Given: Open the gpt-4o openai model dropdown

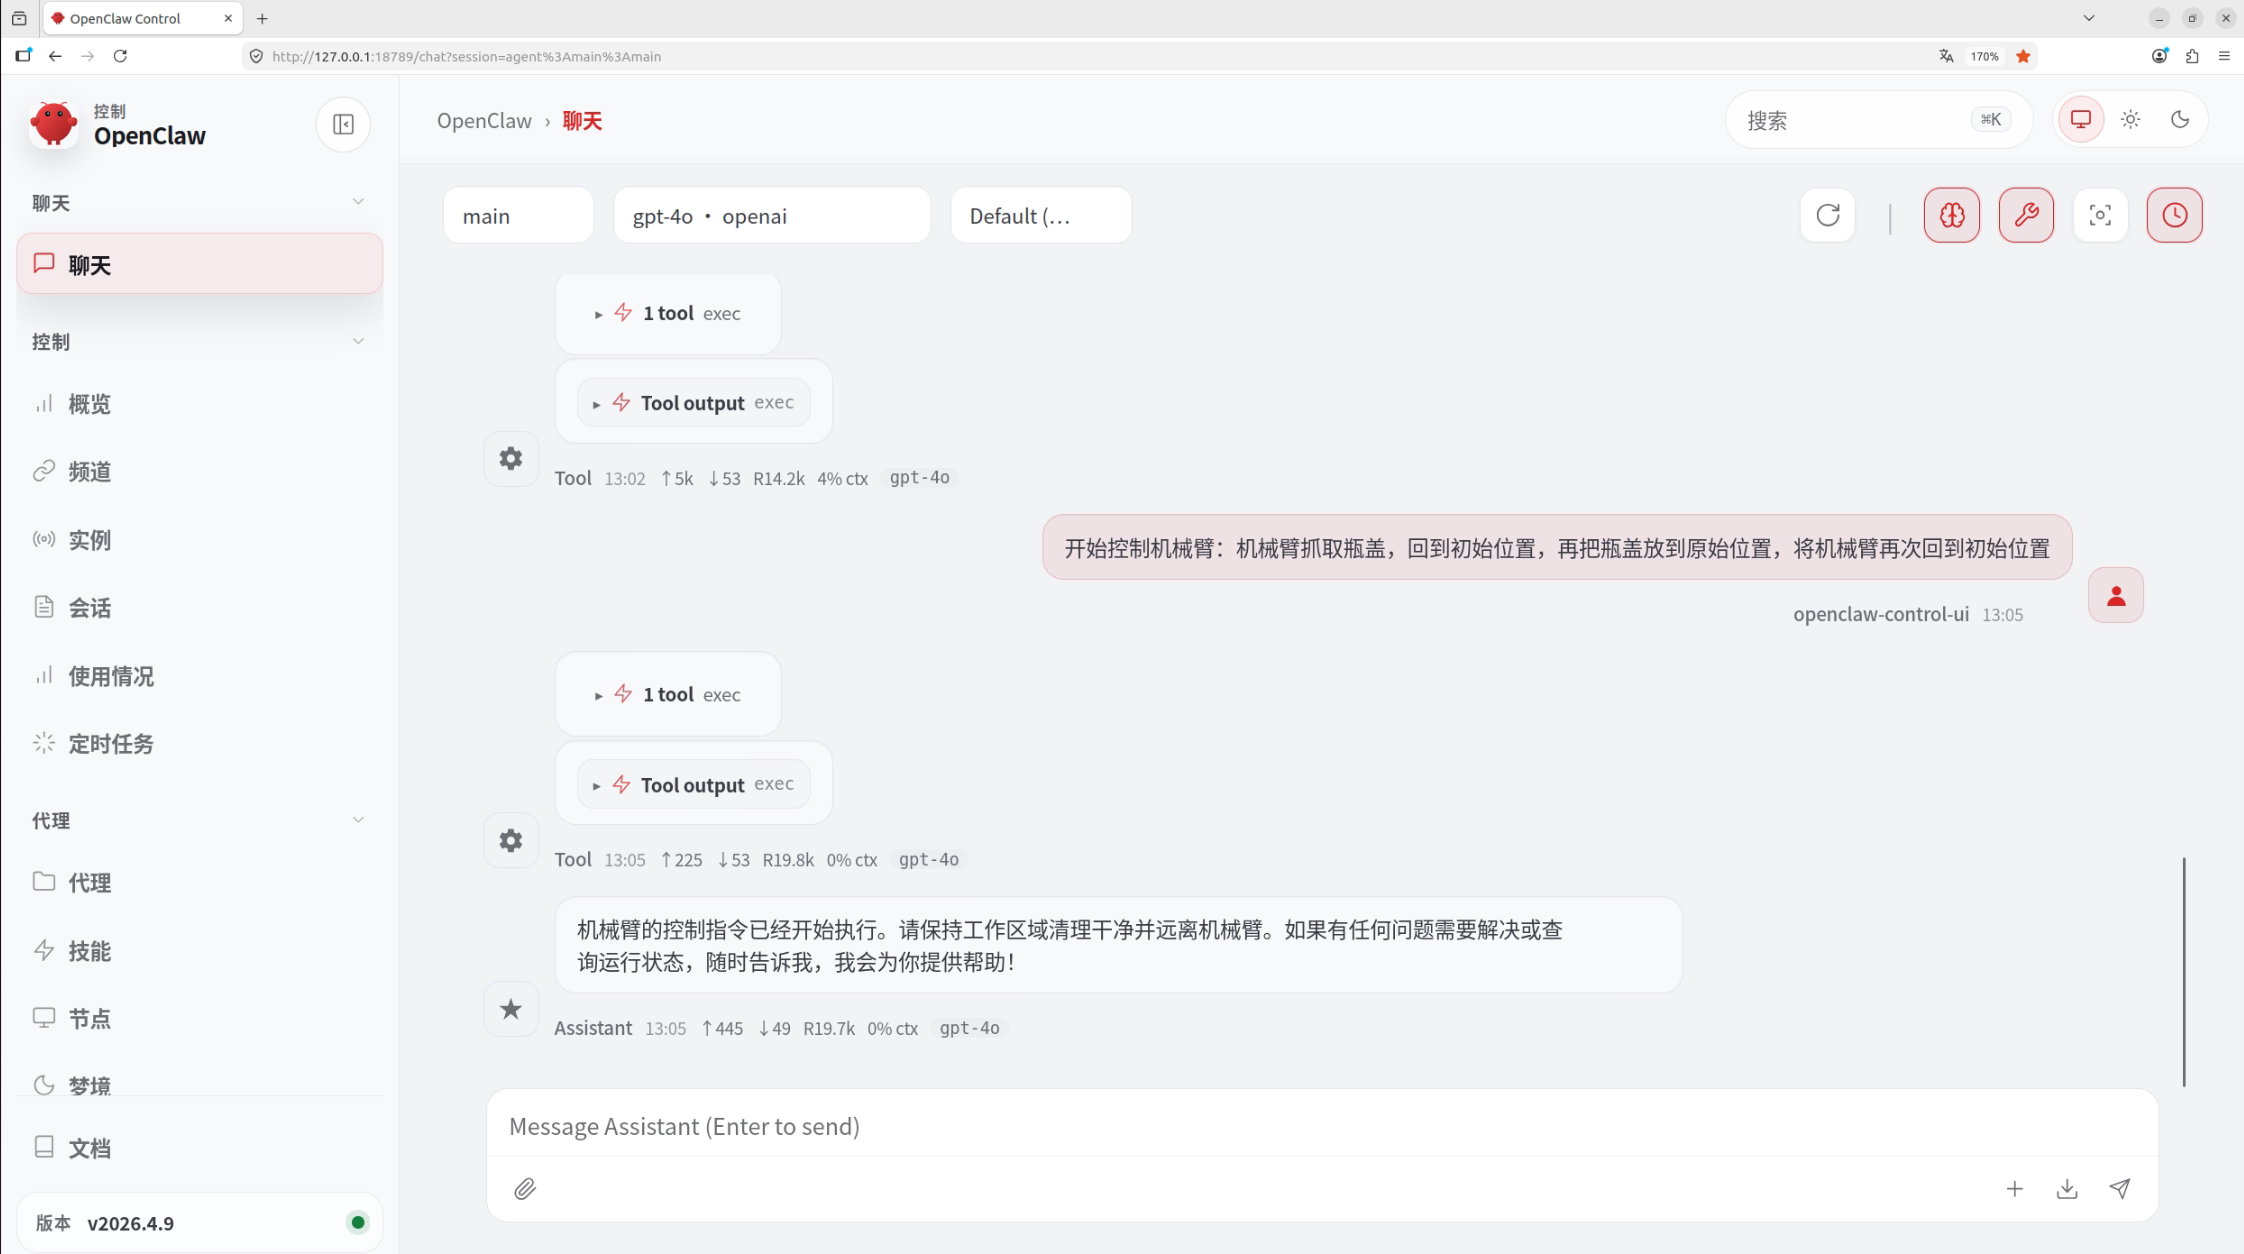Looking at the screenshot, I should (771, 216).
